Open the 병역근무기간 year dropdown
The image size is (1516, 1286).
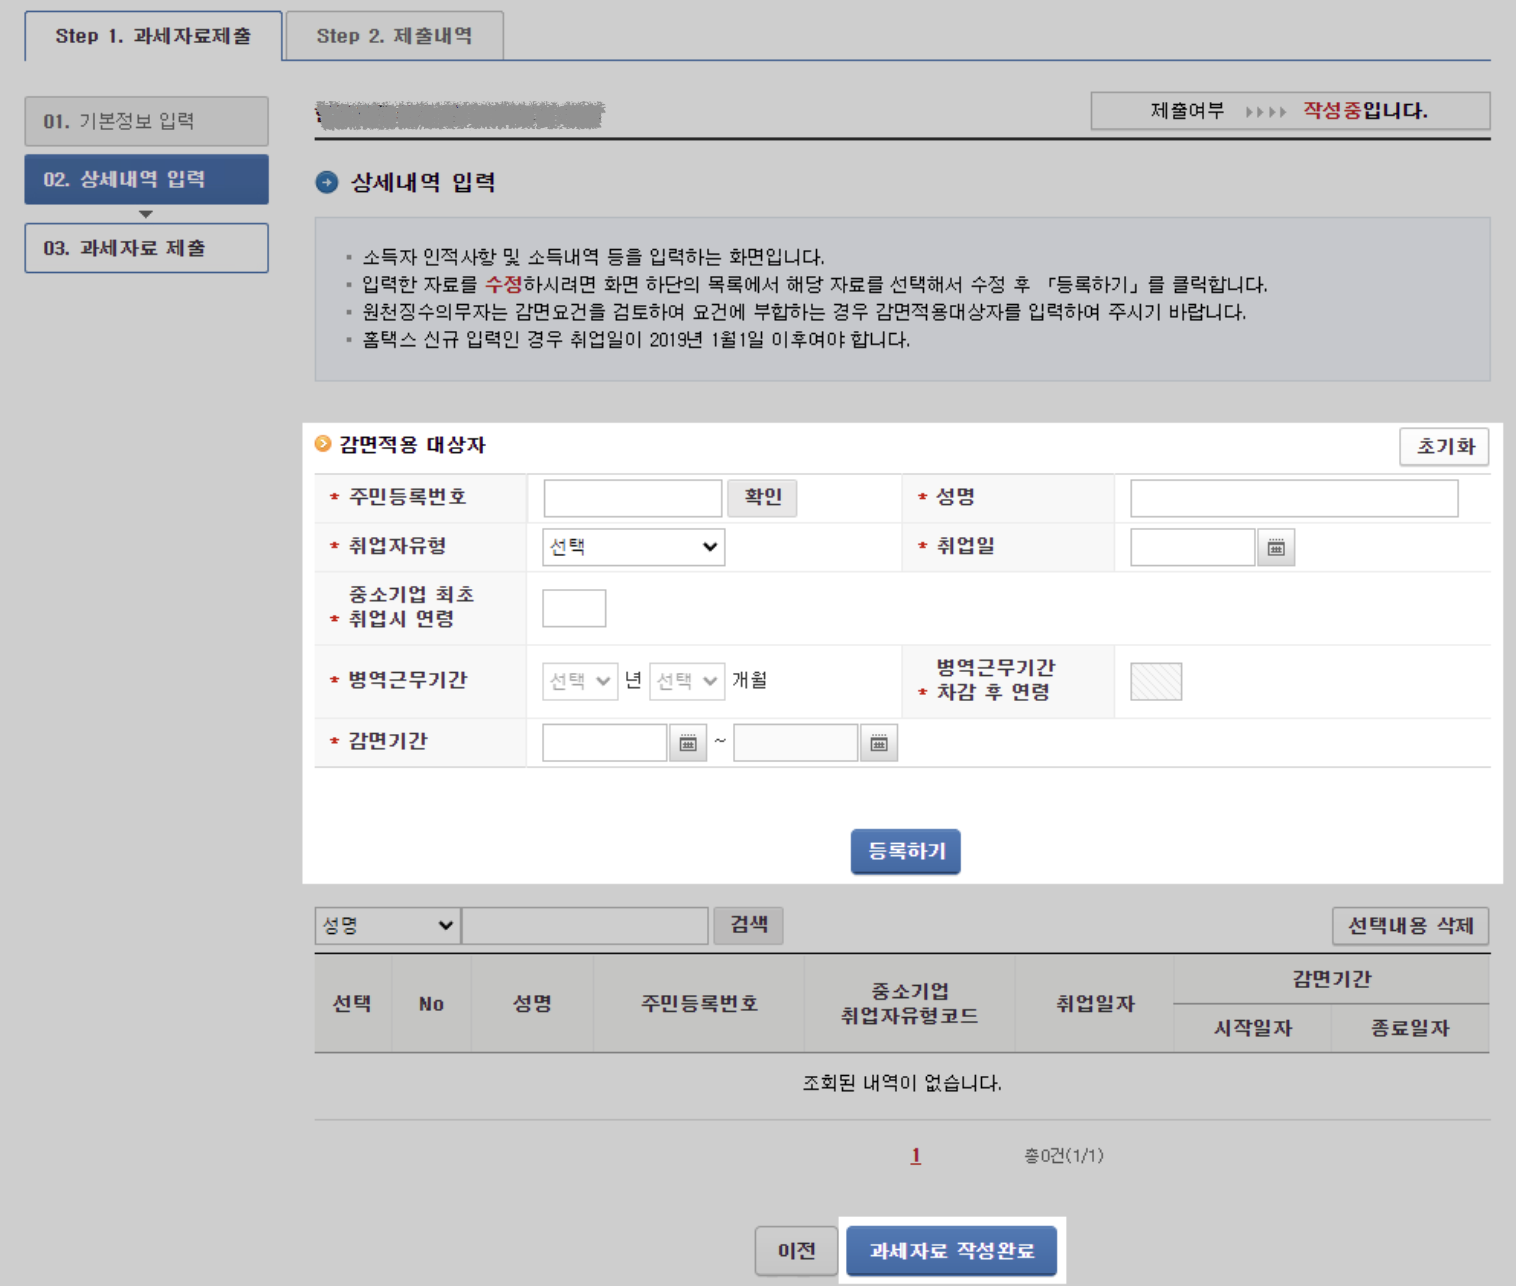[x=580, y=681]
